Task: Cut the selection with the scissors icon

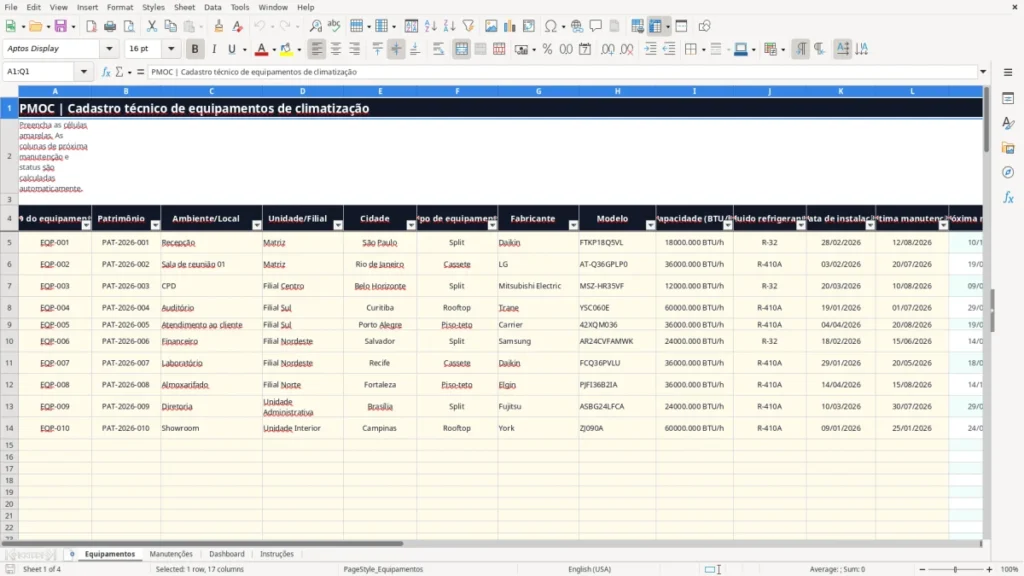Action: click(152, 26)
